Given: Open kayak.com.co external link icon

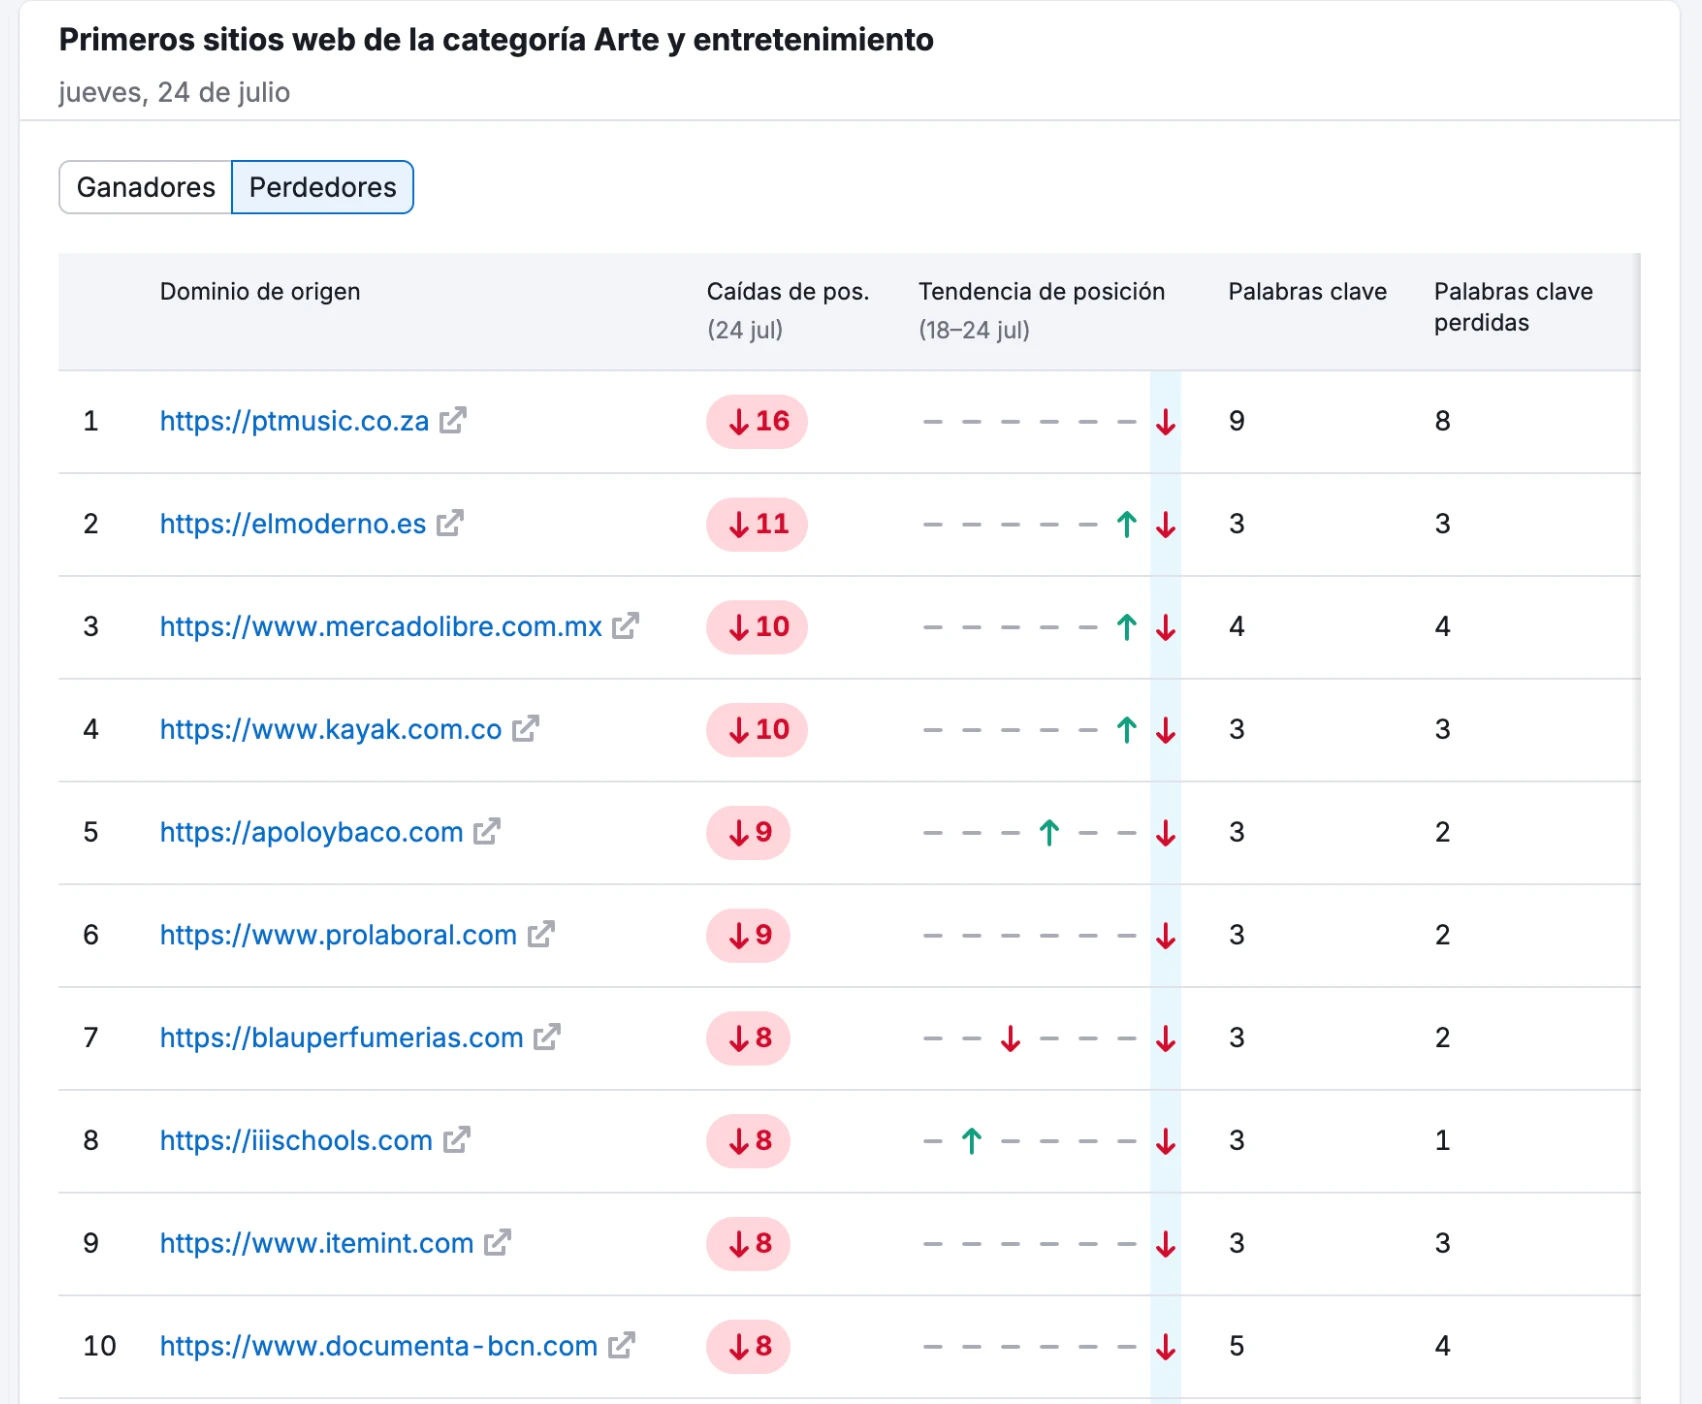Looking at the screenshot, I should point(525,729).
